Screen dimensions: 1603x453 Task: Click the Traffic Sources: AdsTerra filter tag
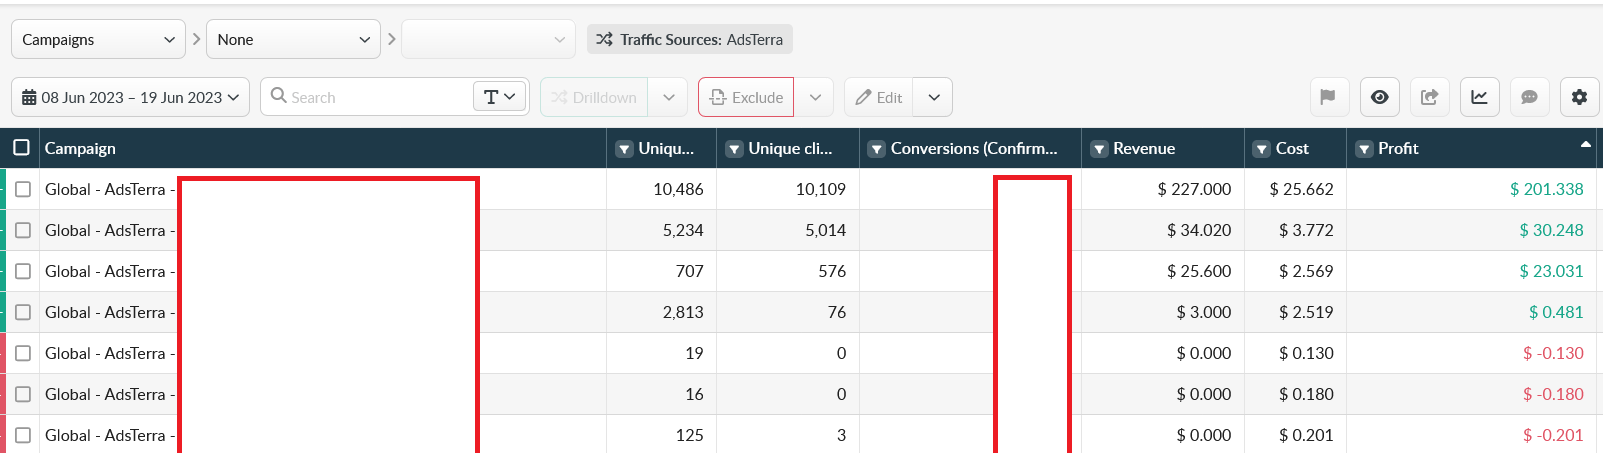[x=690, y=40]
